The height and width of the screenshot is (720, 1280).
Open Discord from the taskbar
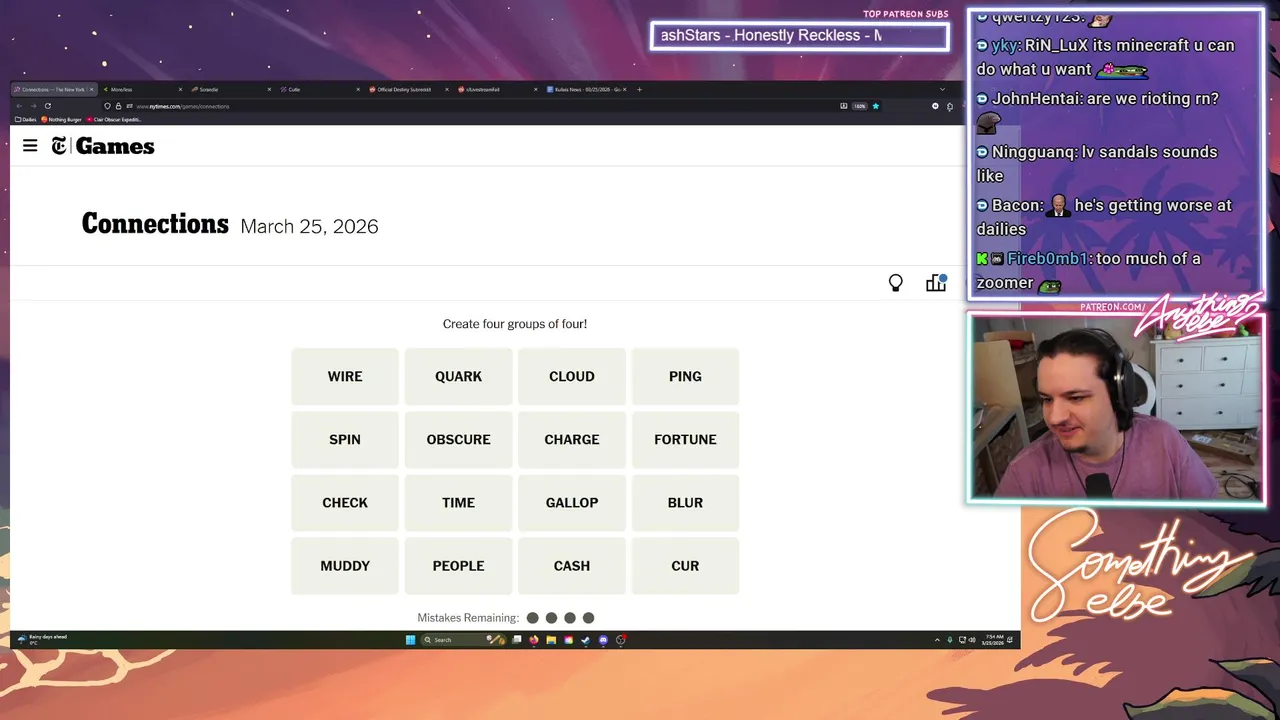603,640
